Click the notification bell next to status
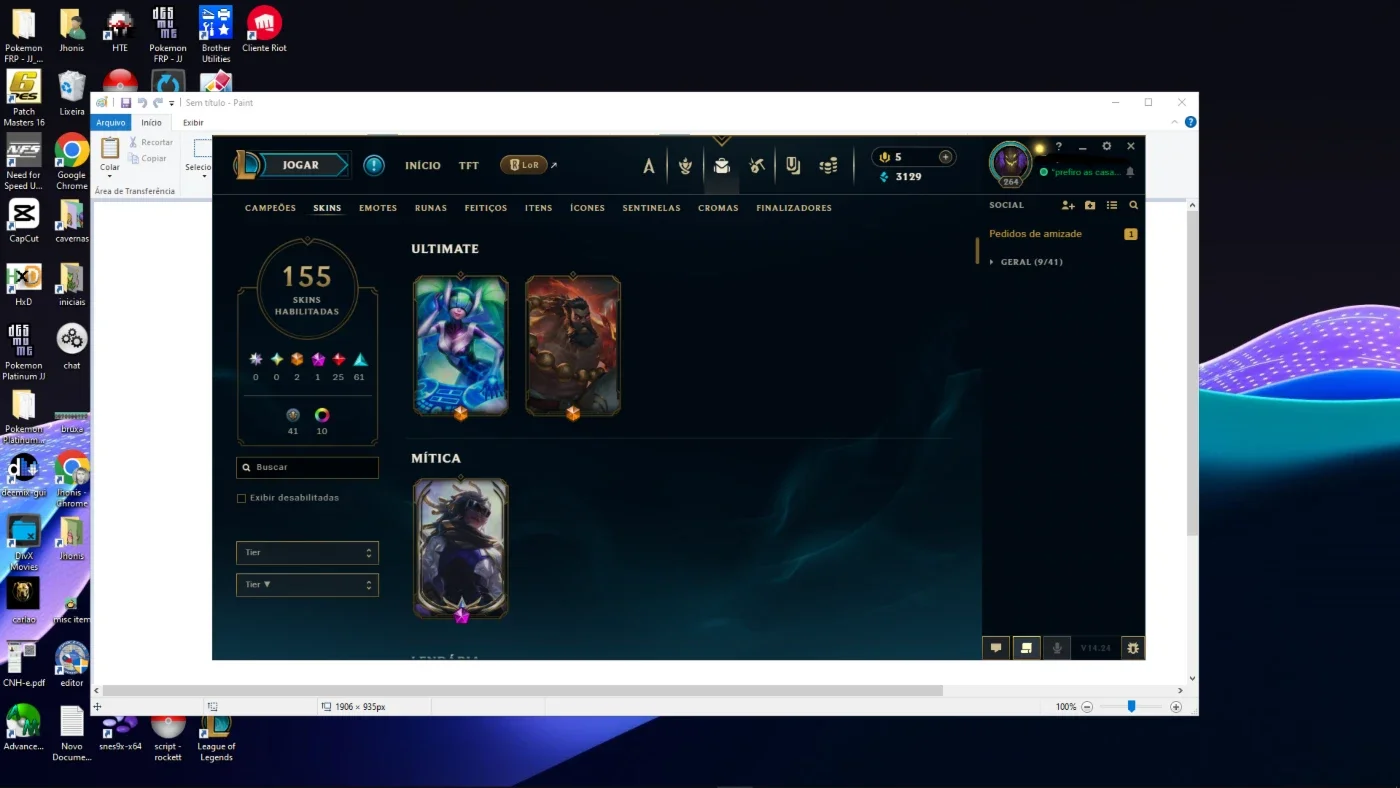 pos(1131,172)
